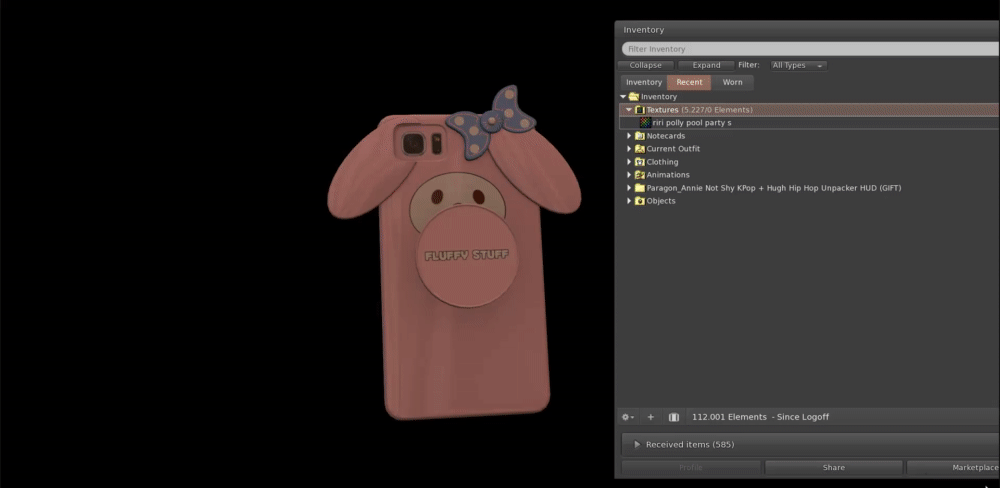1000x488 pixels.
Task: Select the Paragon_Annie Not Shy KPop folder label
Action: tap(774, 188)
